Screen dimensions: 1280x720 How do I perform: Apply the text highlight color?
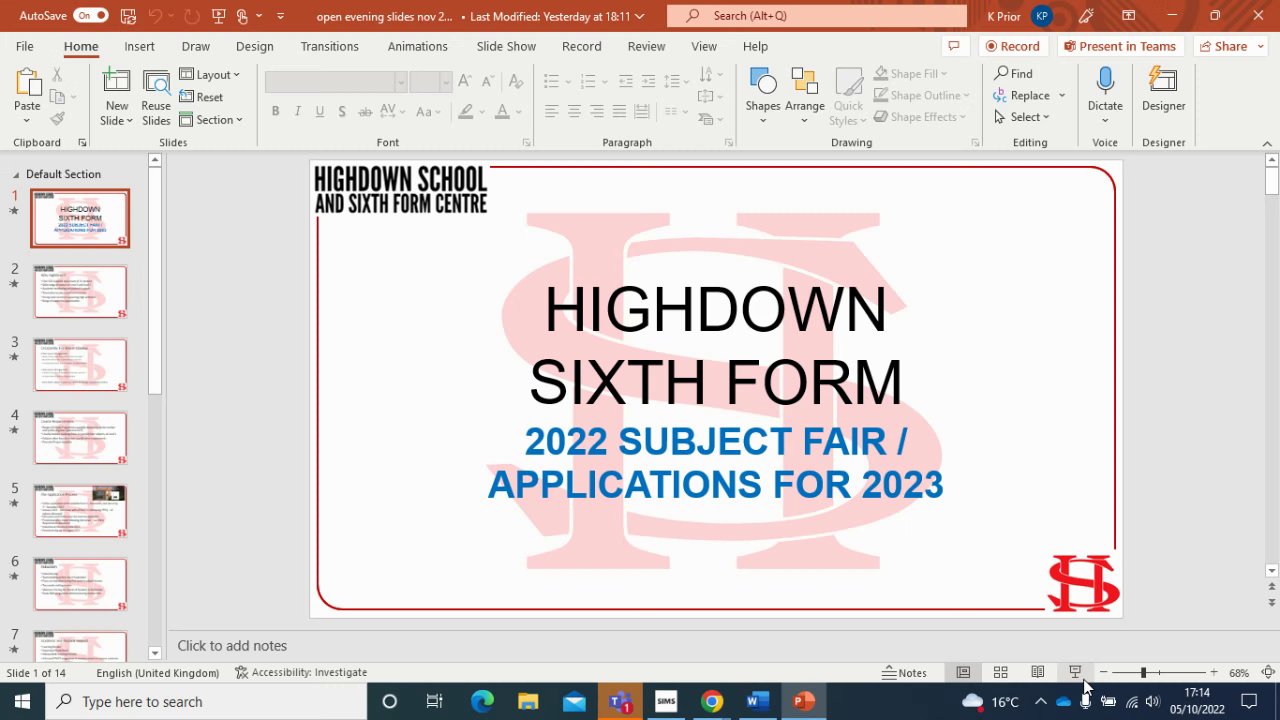466,111
